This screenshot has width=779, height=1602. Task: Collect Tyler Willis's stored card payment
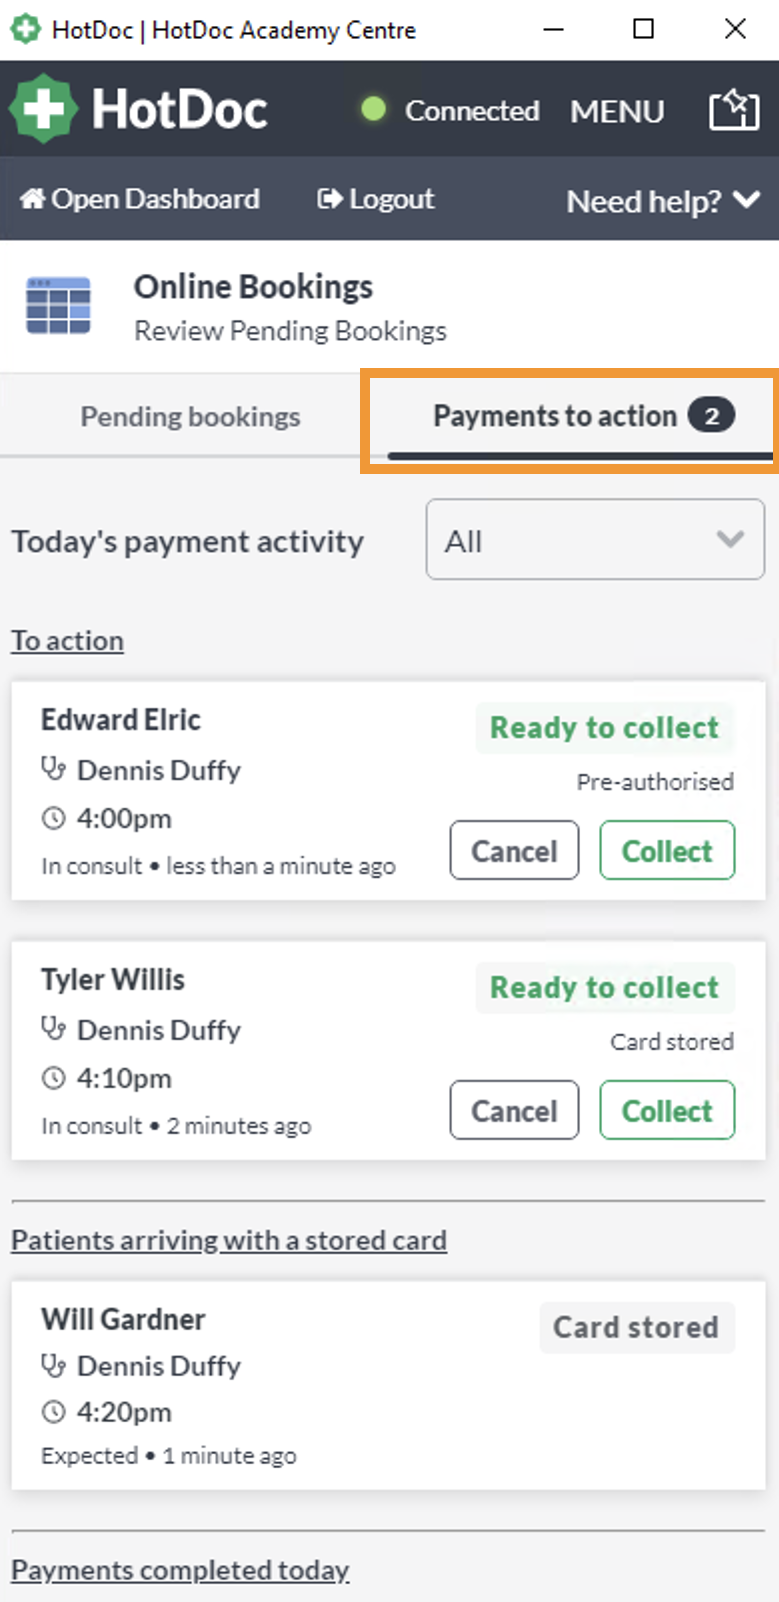pyautogui.click(x=667, y=1111)
